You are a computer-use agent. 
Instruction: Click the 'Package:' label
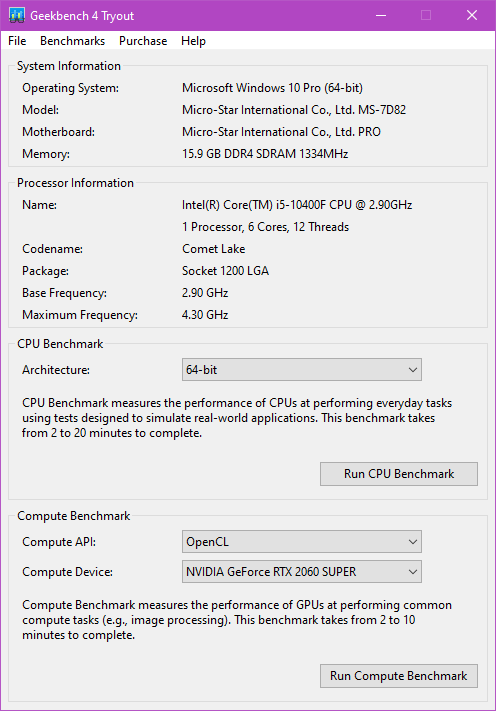pyautogui.click(x=45, y=271)
